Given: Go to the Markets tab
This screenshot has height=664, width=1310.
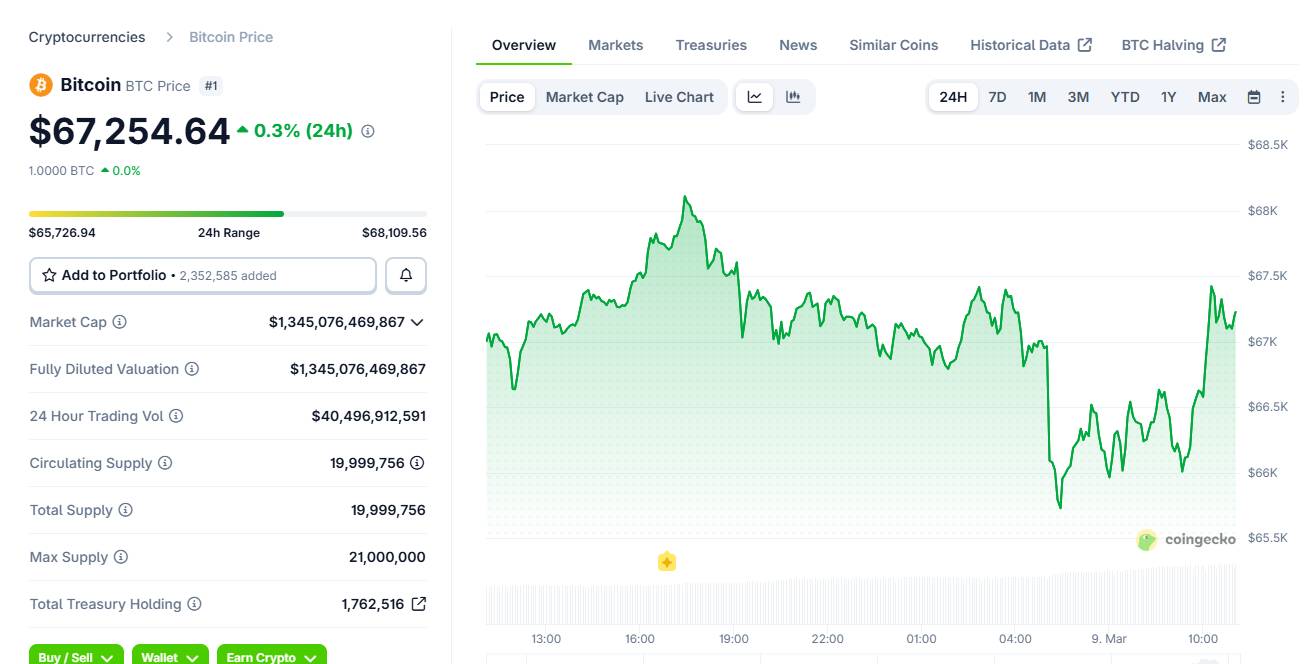Looking at the screenshot, I should (615, 45).
